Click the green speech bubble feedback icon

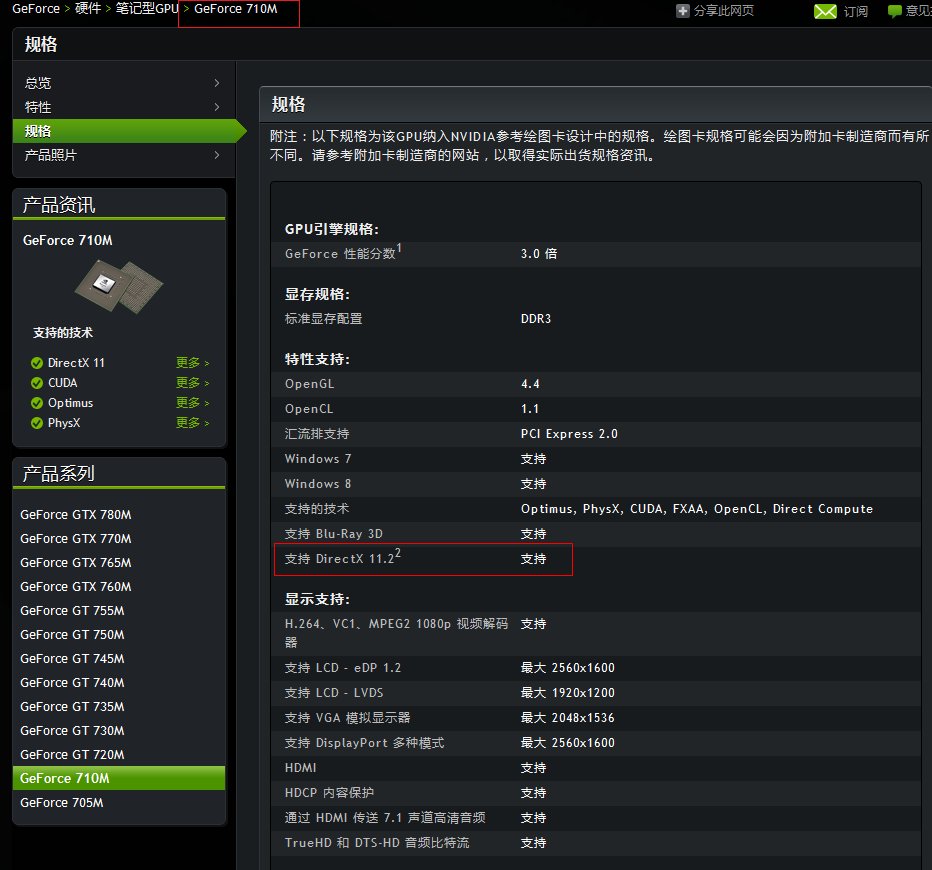tap(894, 11)
